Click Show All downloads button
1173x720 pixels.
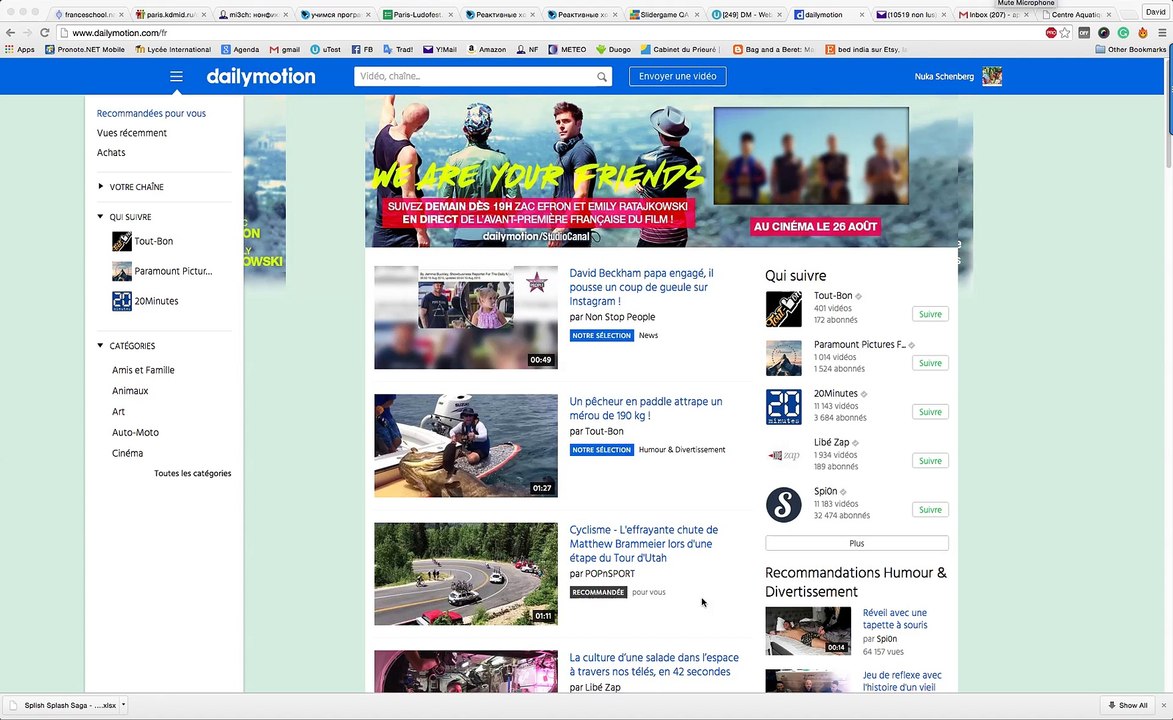tap(1127, 705)
